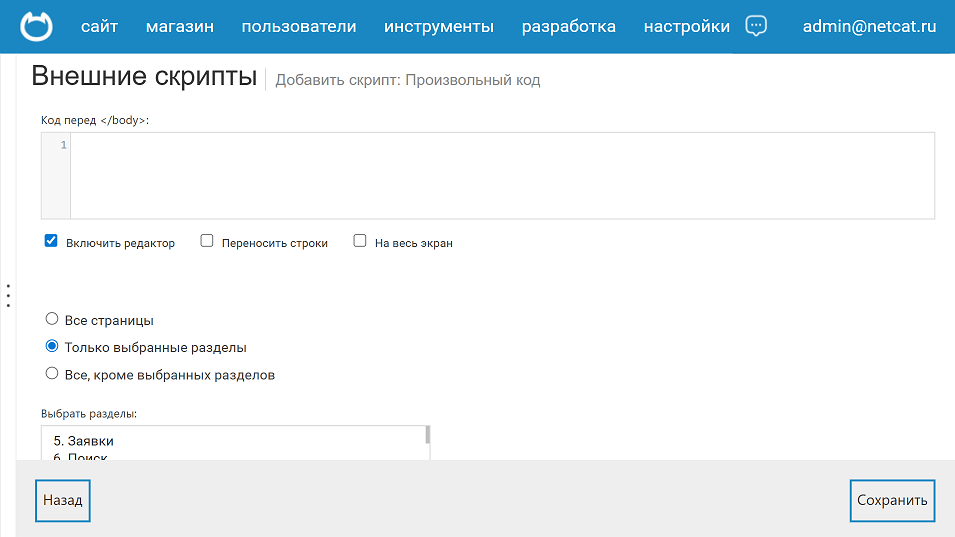This screenshot has width=955, height=537.
Task: Open the сайт menu
Action: 99,27
